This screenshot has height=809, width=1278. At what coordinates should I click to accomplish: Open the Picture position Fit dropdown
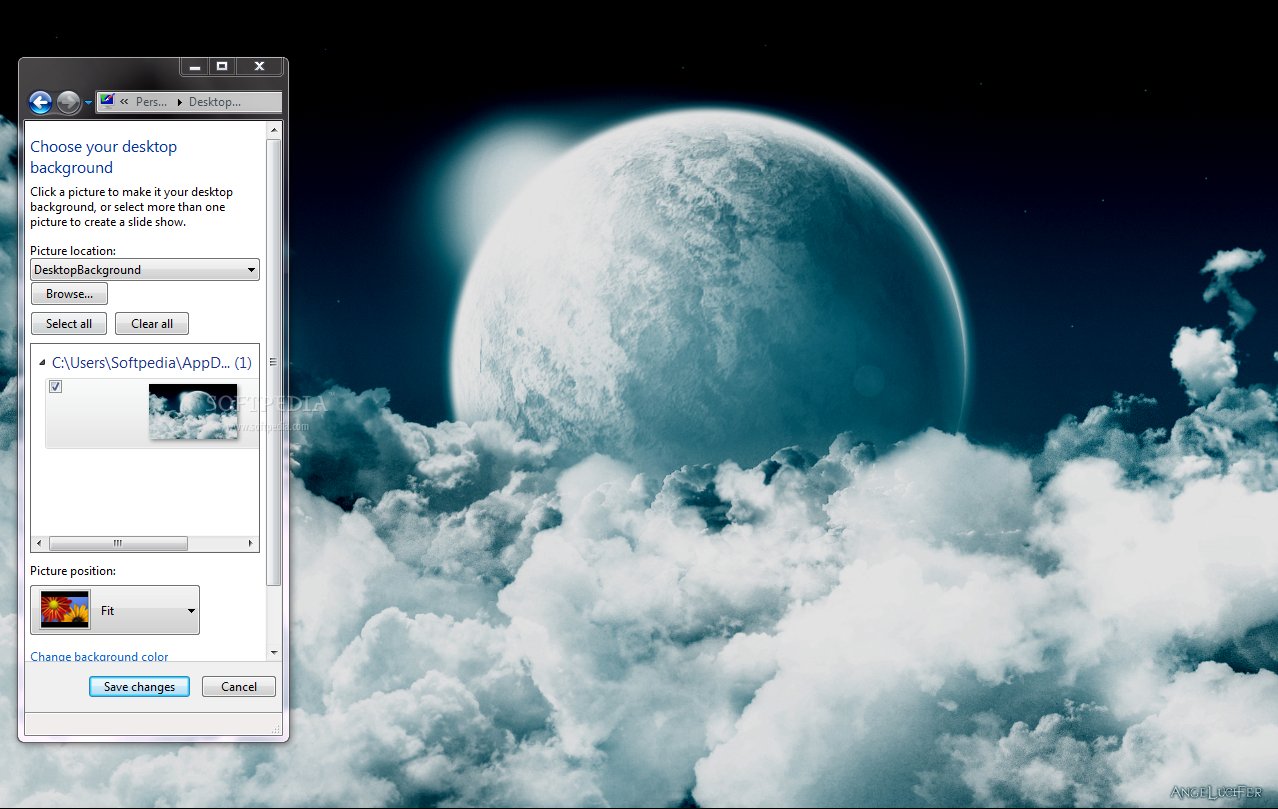pyautogui.click(x=115, y=610)
